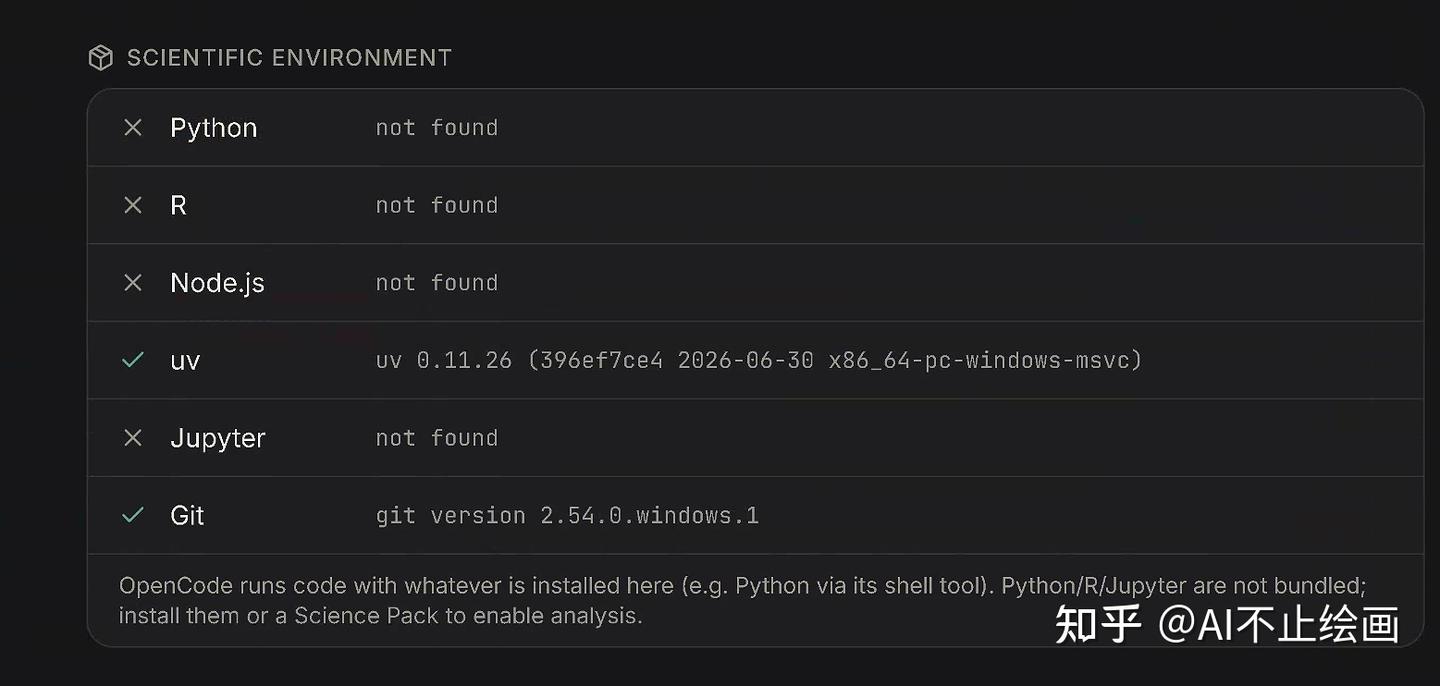Image resolution: width=1440 pixels, height=686 pixels.
Task: Click the git version 2.54.0.windows.1 text
Action: 567,516
